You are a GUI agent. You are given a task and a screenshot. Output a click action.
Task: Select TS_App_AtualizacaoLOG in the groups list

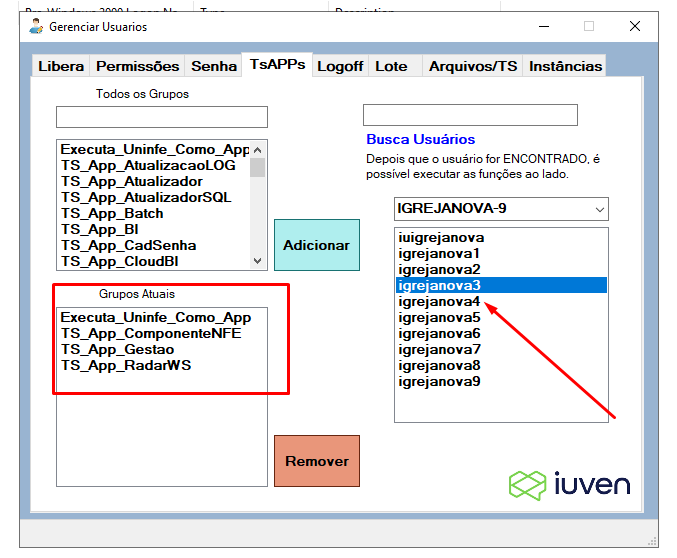155,165
